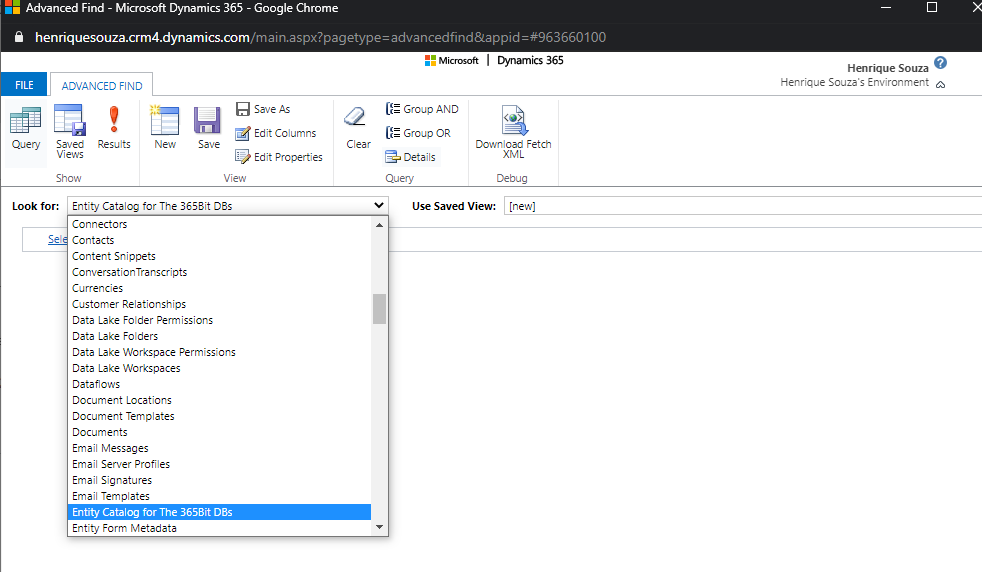Choose Email Server Profiles
Image resolution: width=982 pixels, height=572 pixels.
(219, 464)
